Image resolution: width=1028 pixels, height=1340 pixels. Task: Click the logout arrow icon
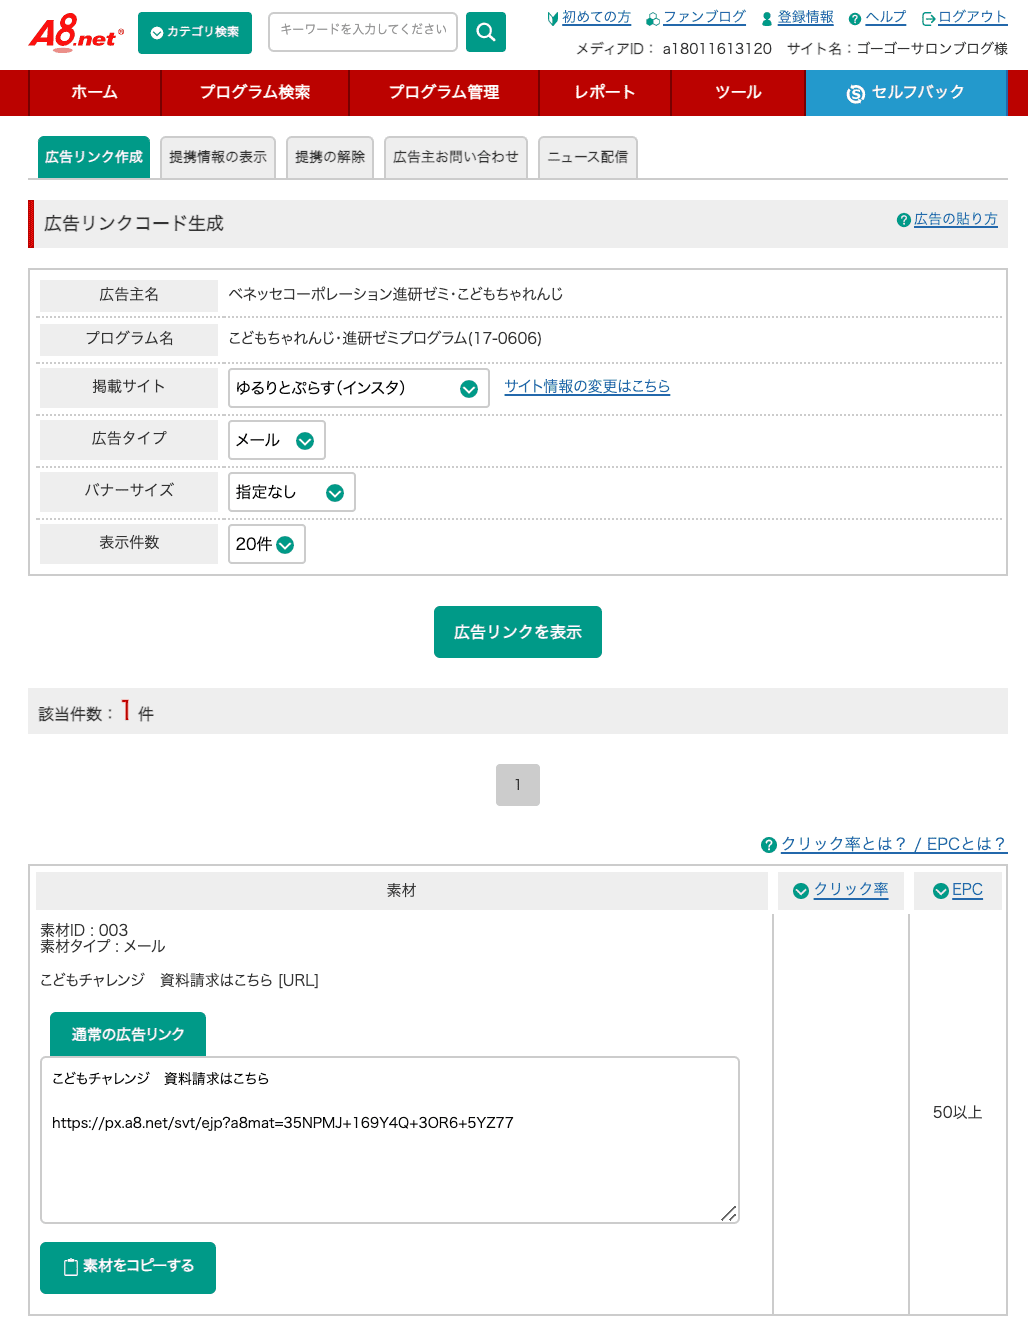point(928,19)
